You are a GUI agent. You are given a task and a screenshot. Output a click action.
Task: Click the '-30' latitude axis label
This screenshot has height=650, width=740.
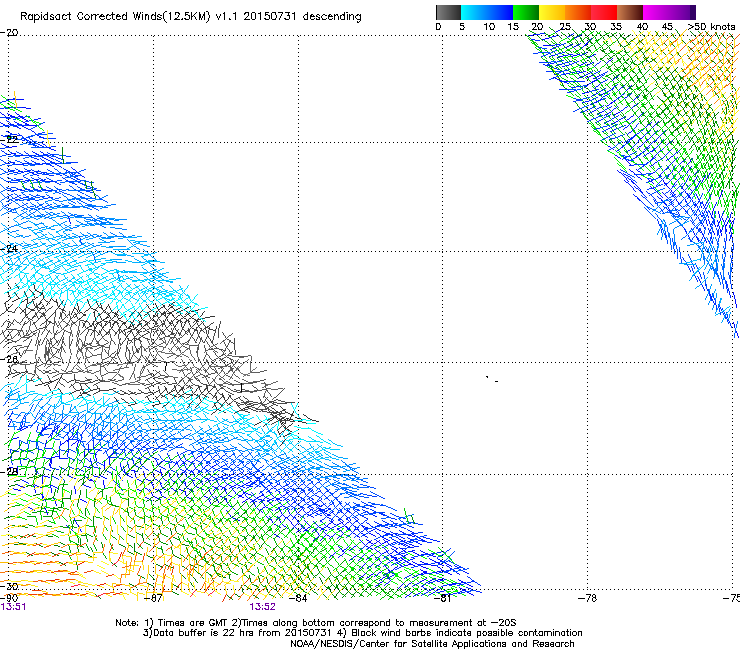tap(9, 586)
